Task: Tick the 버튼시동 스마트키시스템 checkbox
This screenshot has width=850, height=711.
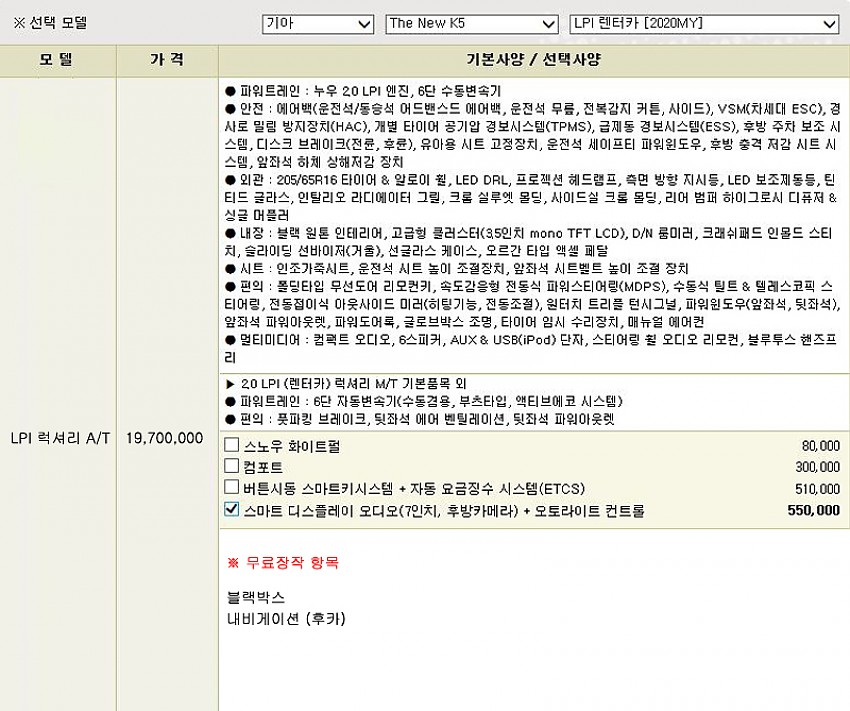Action: 232,488
